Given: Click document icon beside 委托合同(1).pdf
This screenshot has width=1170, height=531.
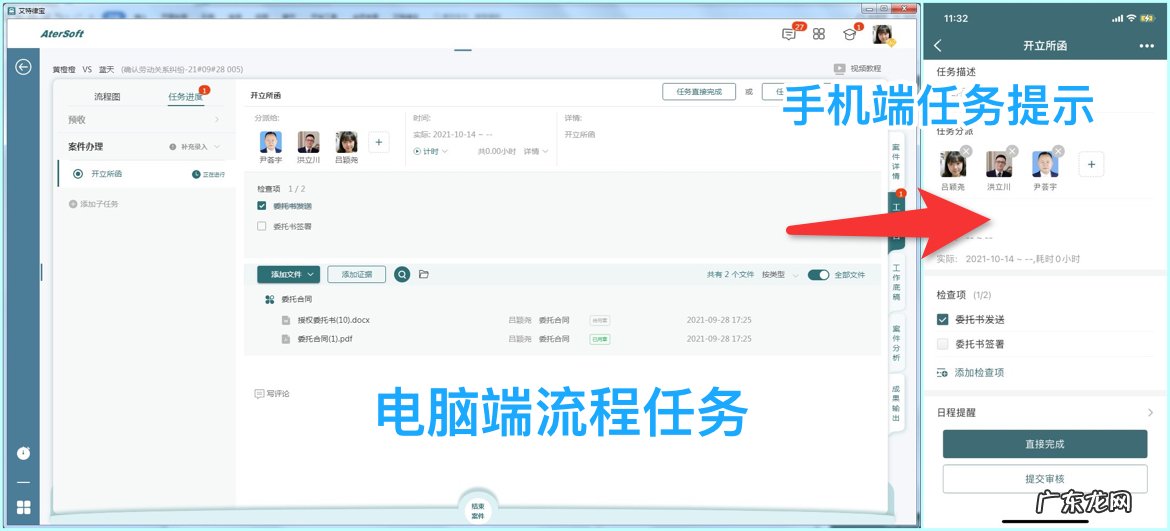Looking at the screenshot, I should [x=285, y=339].
